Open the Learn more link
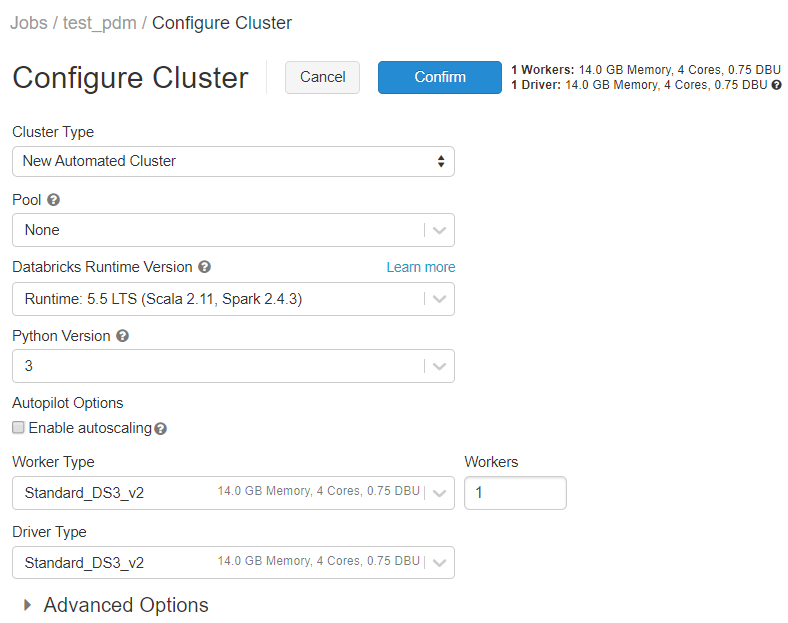This screenshot has height=623, width=788. (x=421, y=267)
